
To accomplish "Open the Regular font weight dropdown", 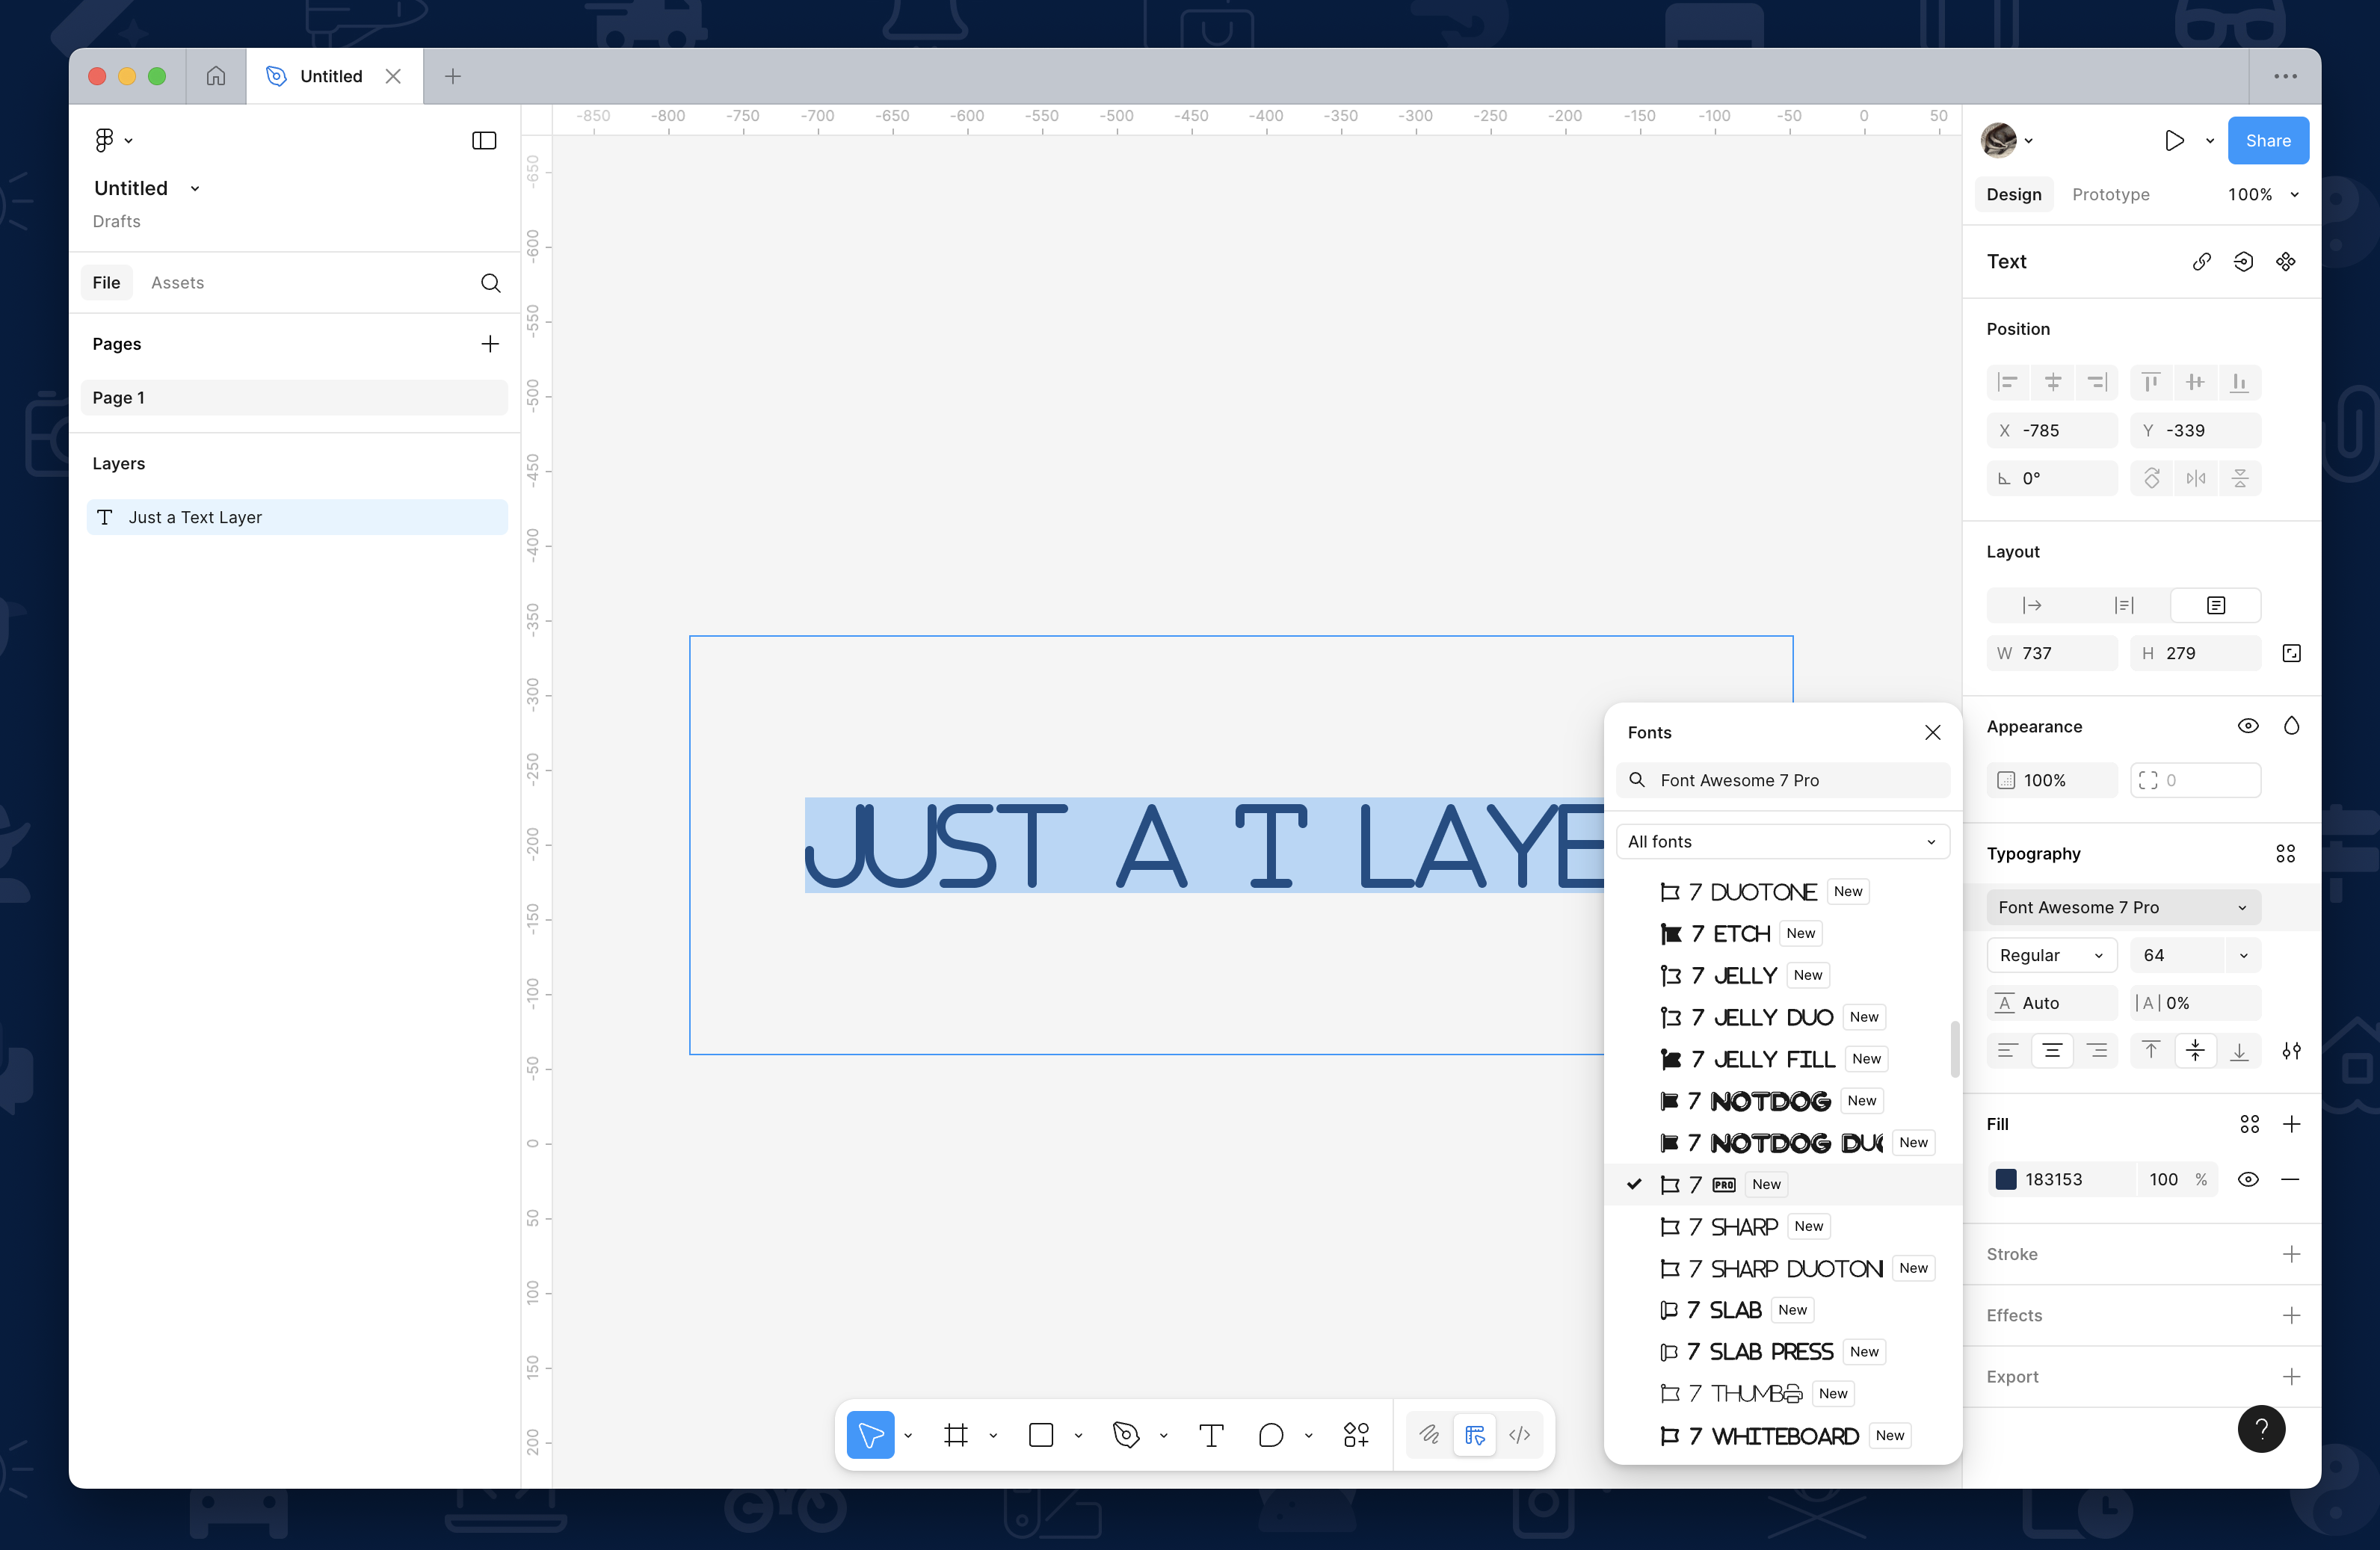I will (2051, 955).
